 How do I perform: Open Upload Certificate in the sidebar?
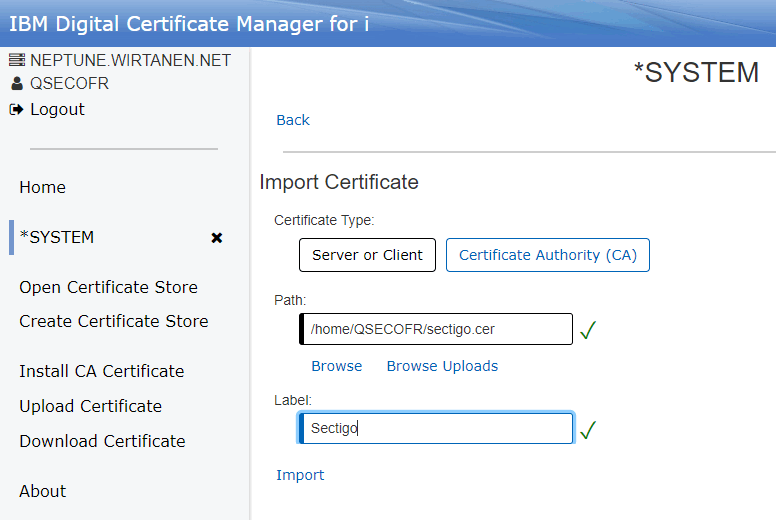point(91,406)
